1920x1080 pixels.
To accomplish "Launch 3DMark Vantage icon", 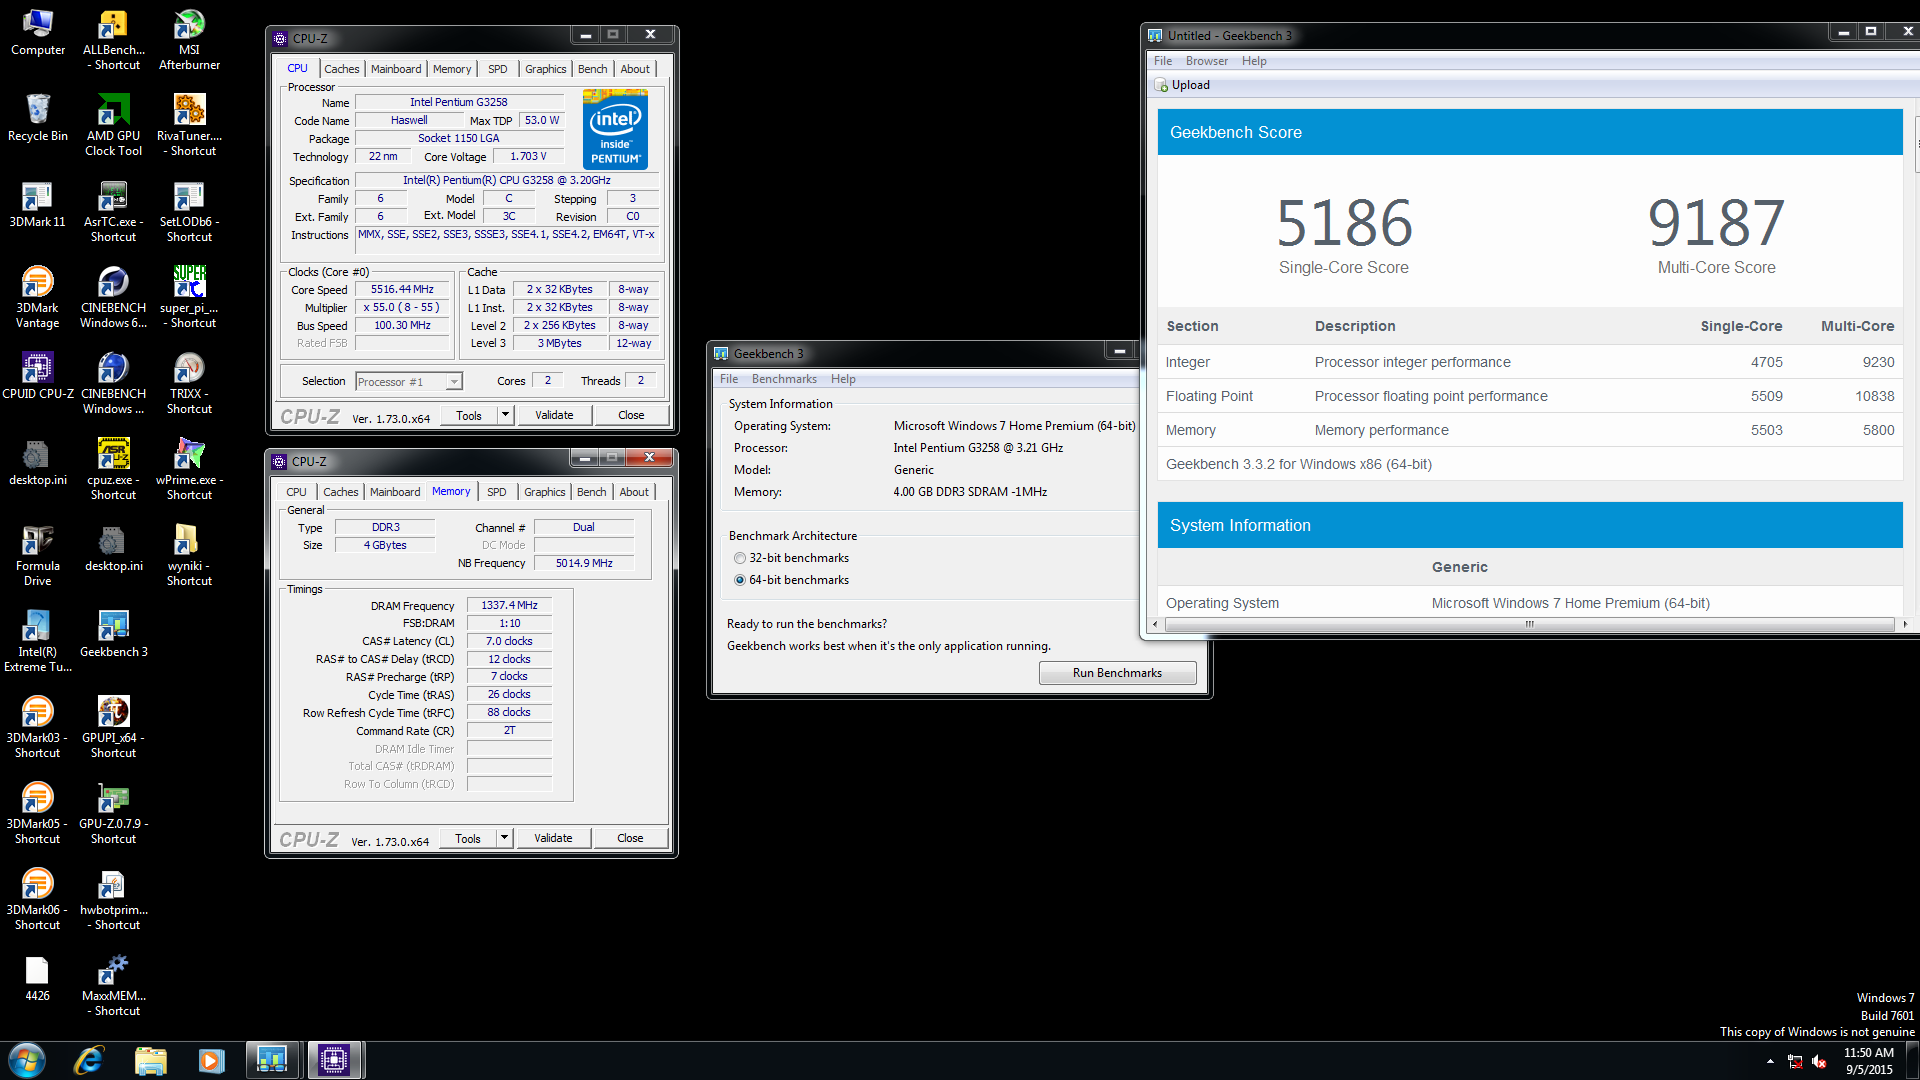I will coord(38,298).
